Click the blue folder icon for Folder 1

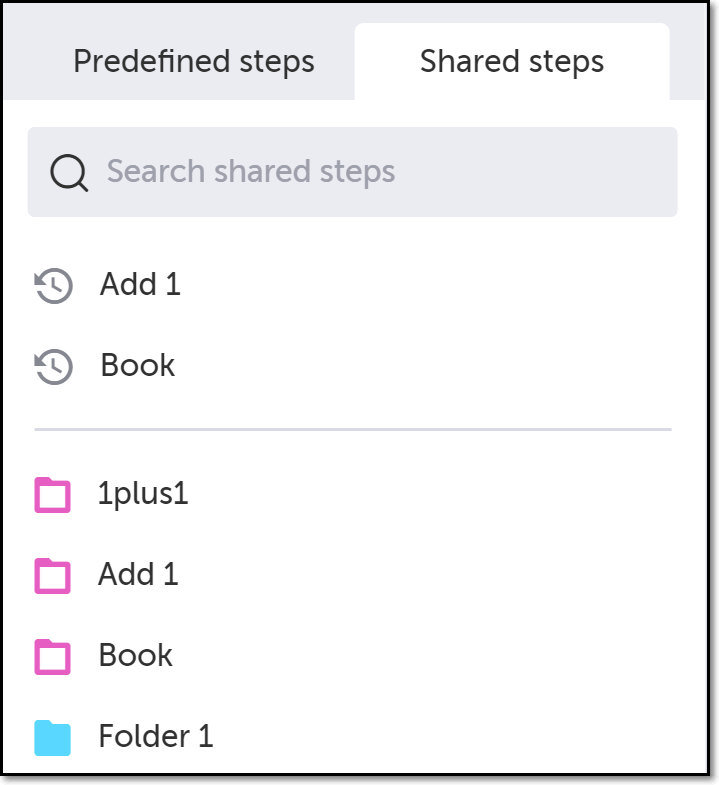coord(53,738)
